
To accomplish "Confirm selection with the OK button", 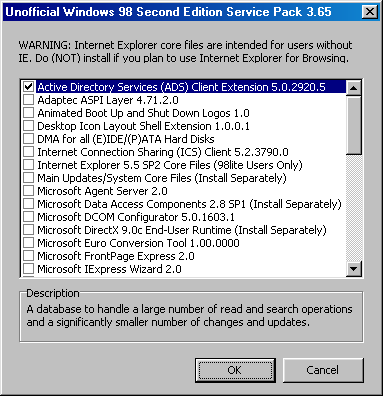I will click(235, 370).
